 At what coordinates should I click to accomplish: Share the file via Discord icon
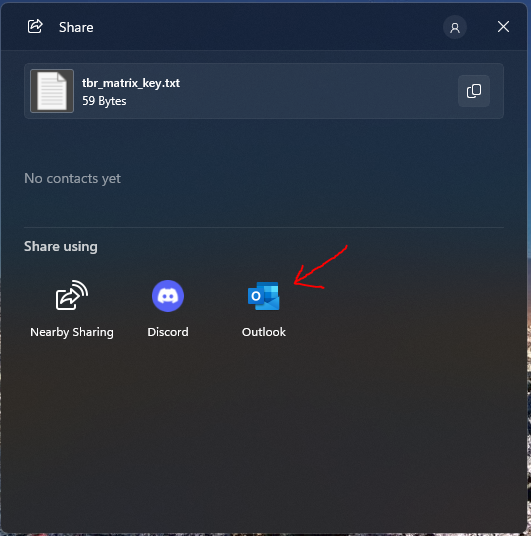[168, 296]
